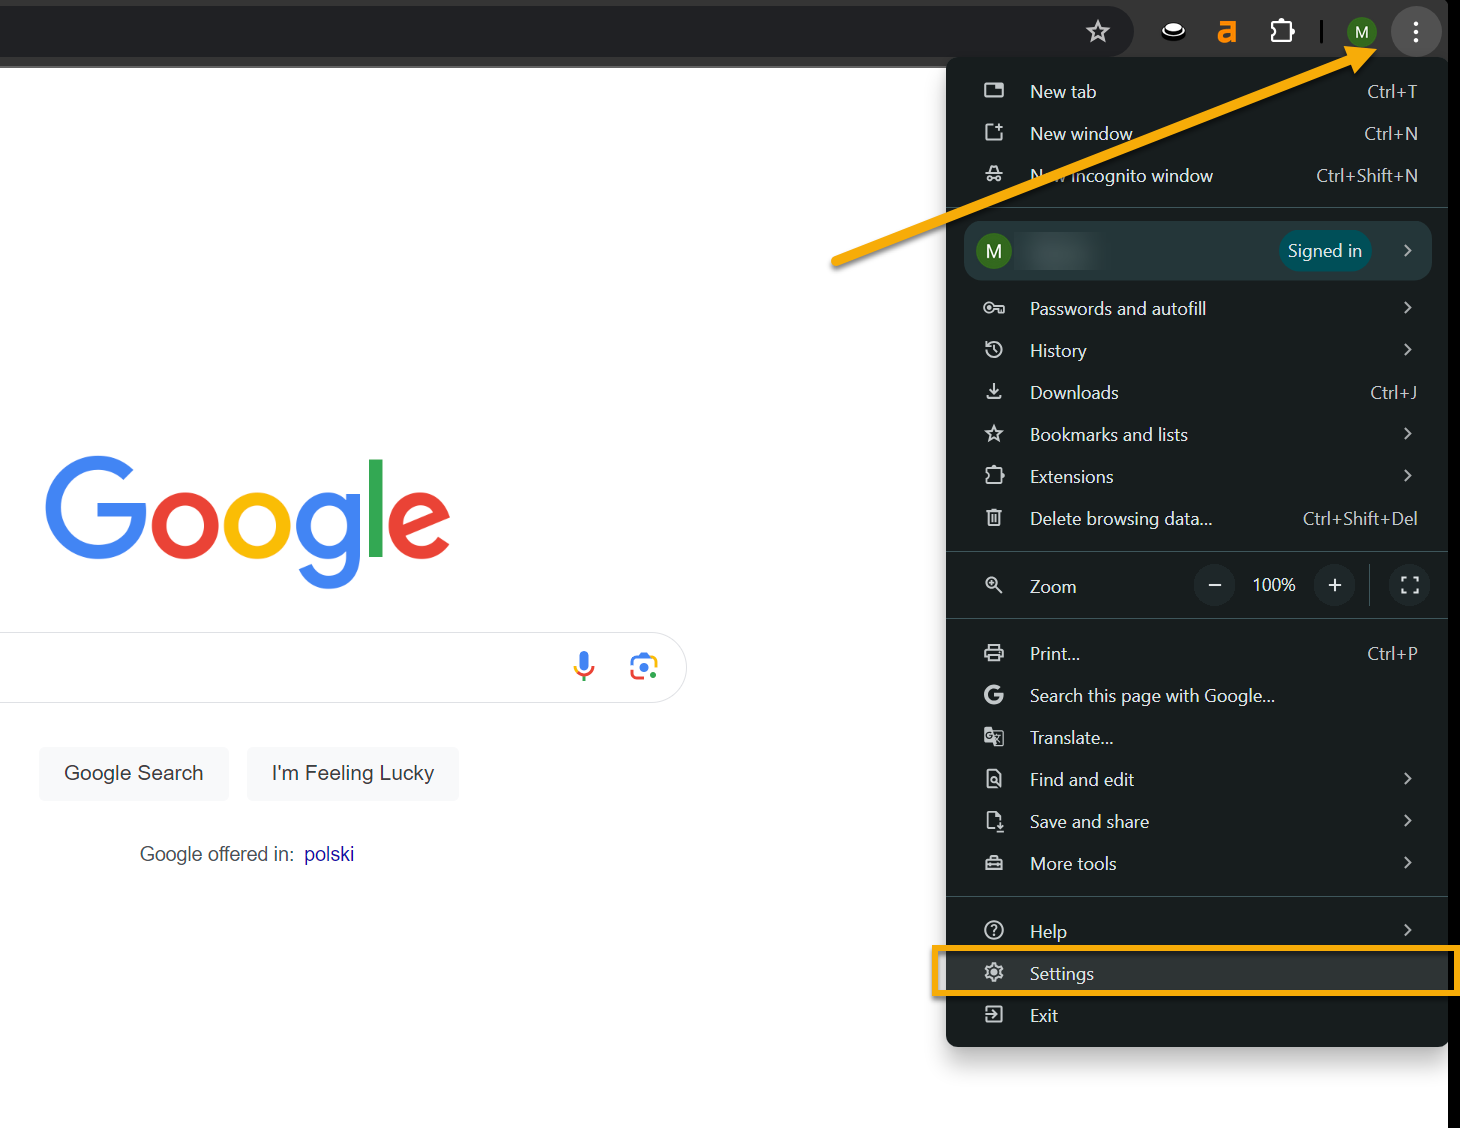
Task: Open the signed-in profile row in menu
Action: click(1198, 251)
